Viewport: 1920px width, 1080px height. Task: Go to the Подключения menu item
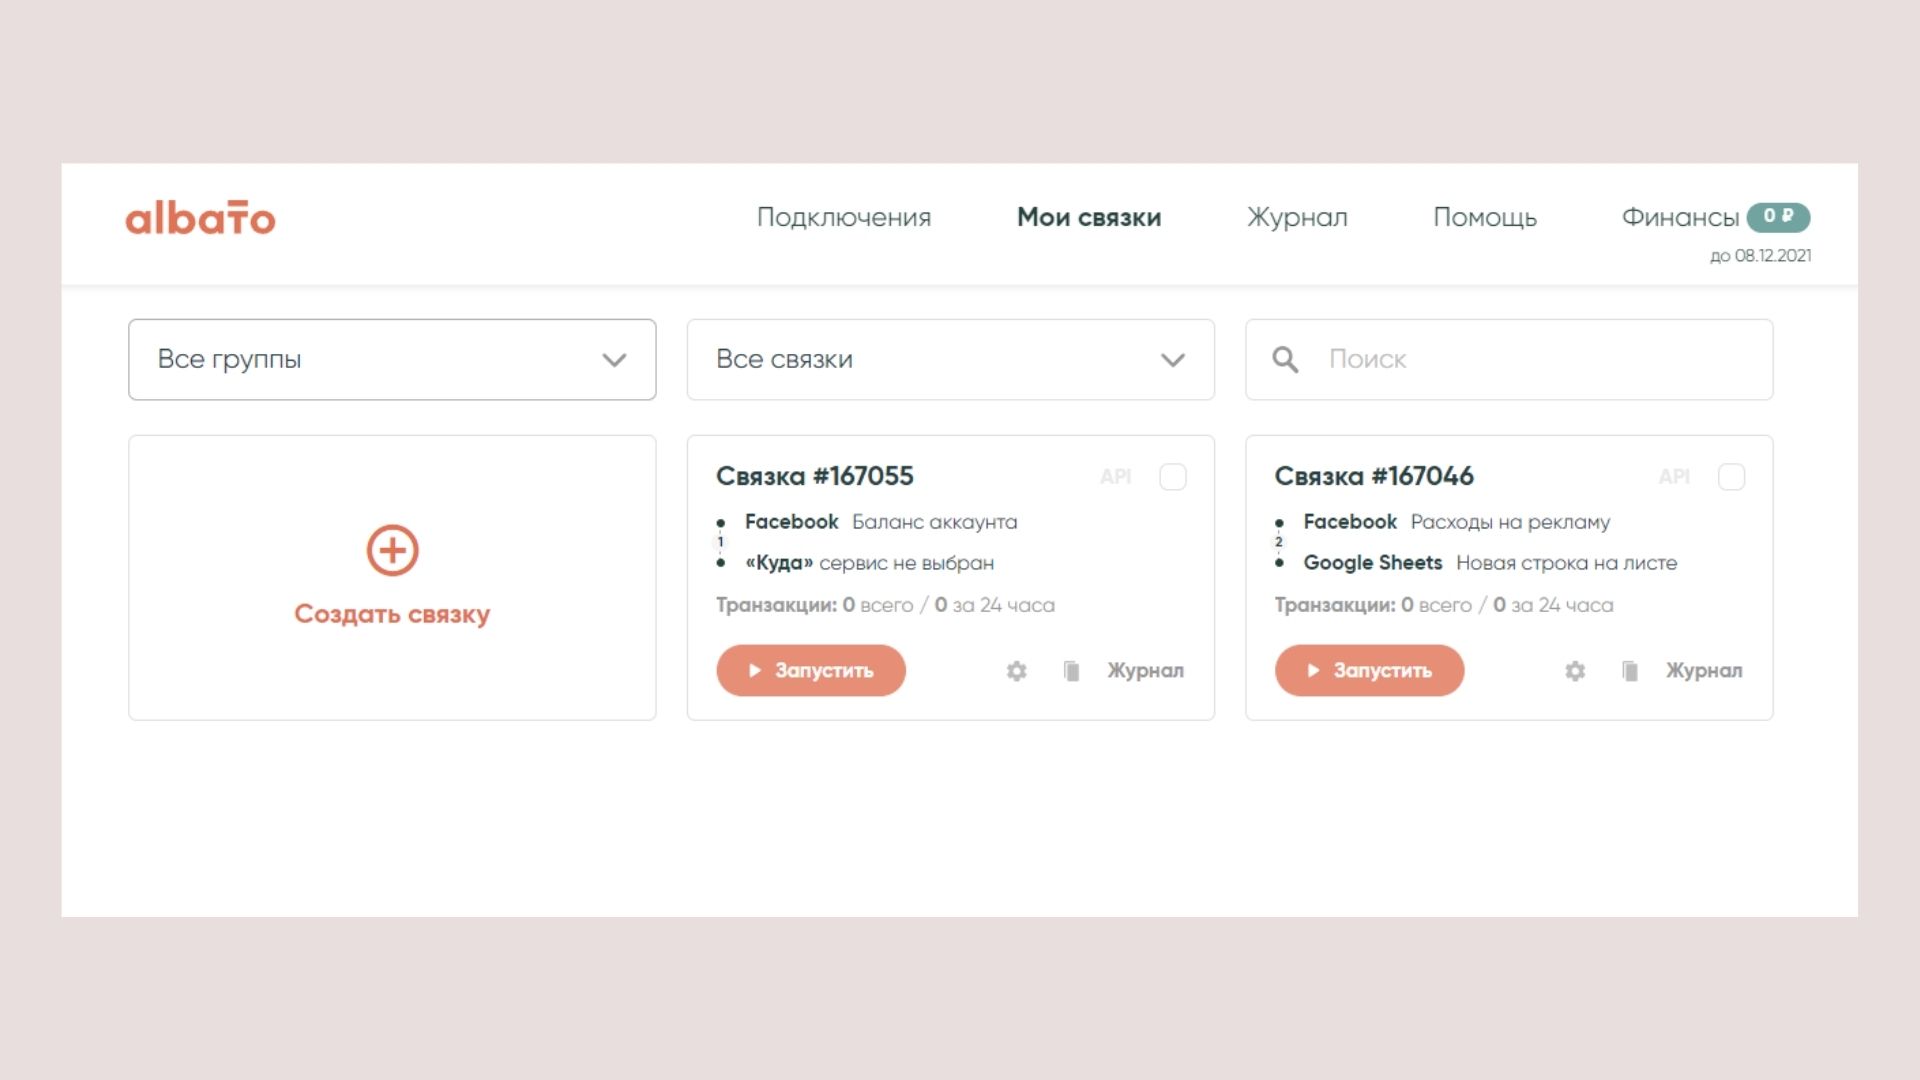[x=843, y=217]
